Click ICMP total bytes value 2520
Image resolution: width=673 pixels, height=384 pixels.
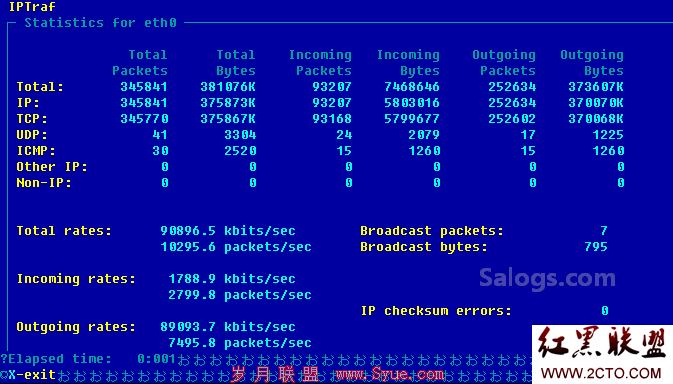(240, 151)
